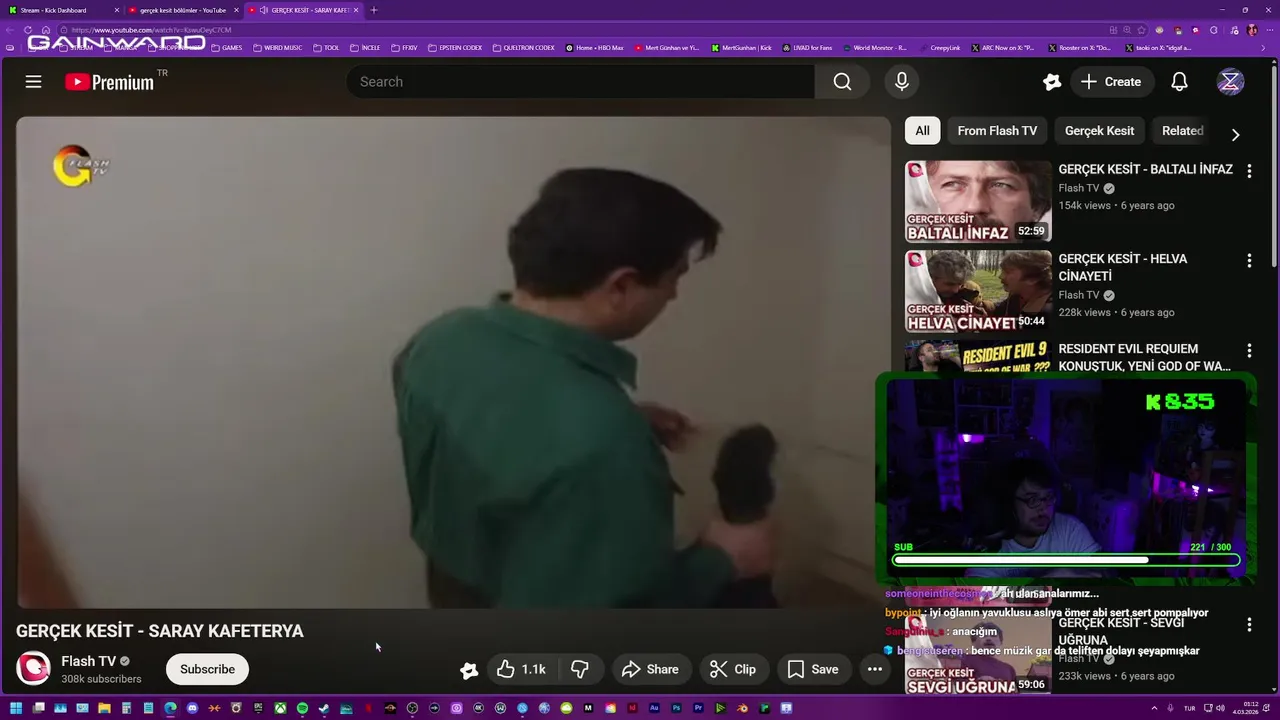
Task: Open Epic Games Launcher from the taskbar
Action: [x=258, y=708]
